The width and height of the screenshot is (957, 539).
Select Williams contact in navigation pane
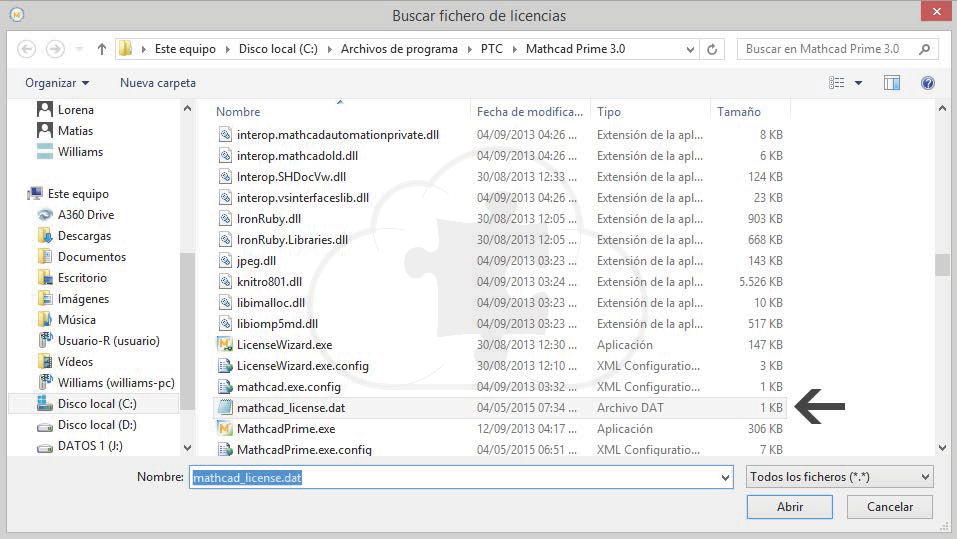(x=70, y=151)
